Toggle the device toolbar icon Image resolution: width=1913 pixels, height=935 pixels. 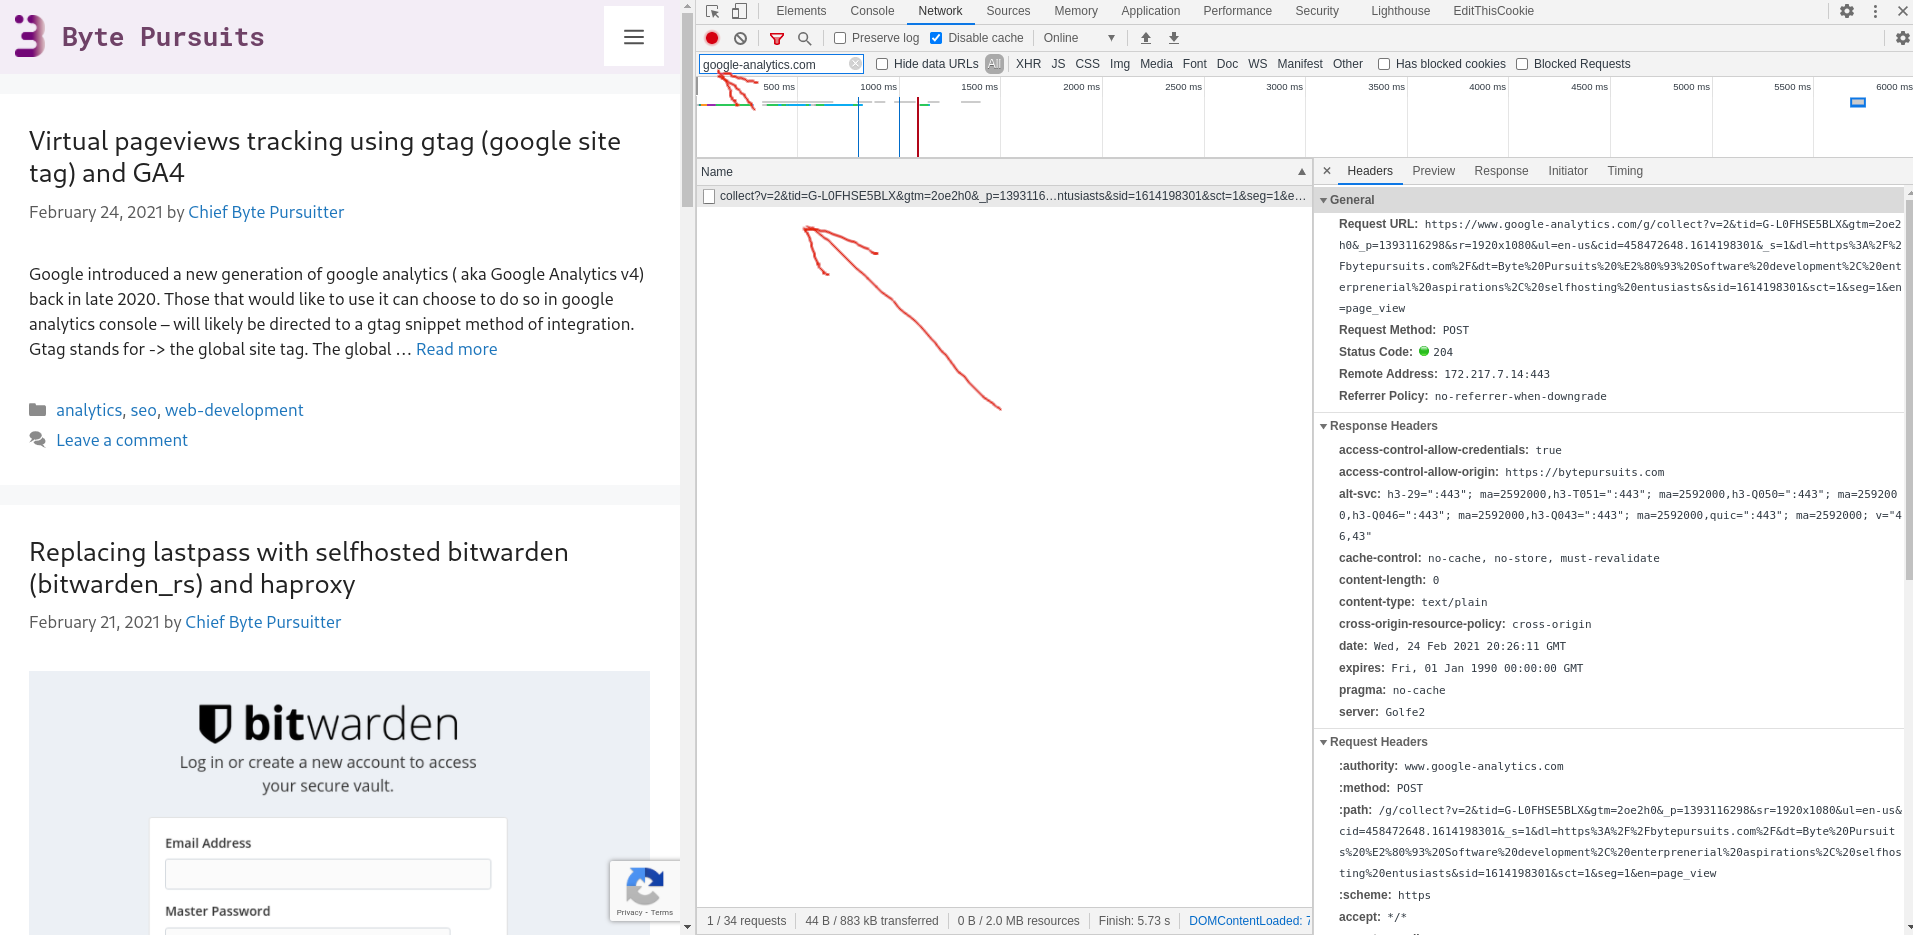(x=739, y=10)
